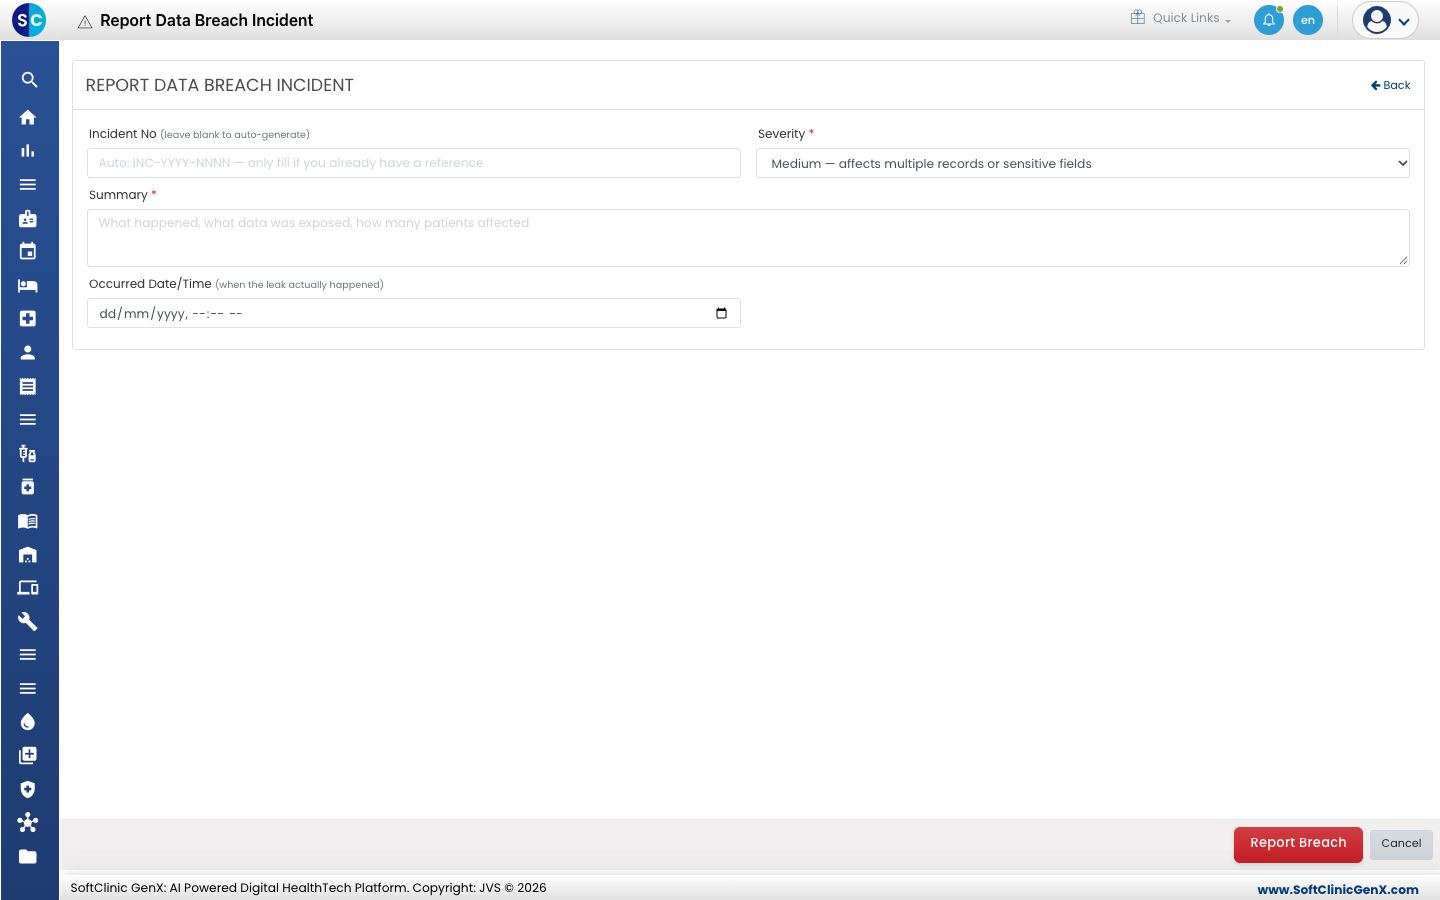Focus the Summary text area

point(748,238)
